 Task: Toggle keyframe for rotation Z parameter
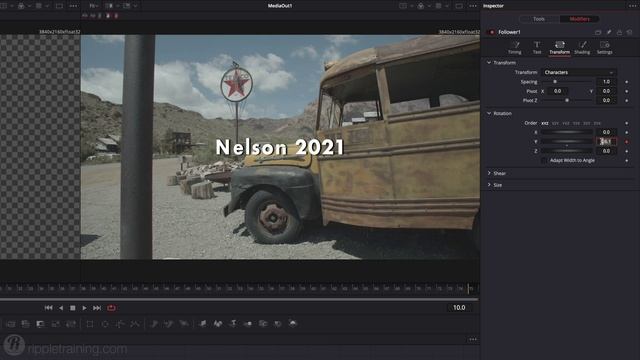pyautogui.click(x=627, y=151)
